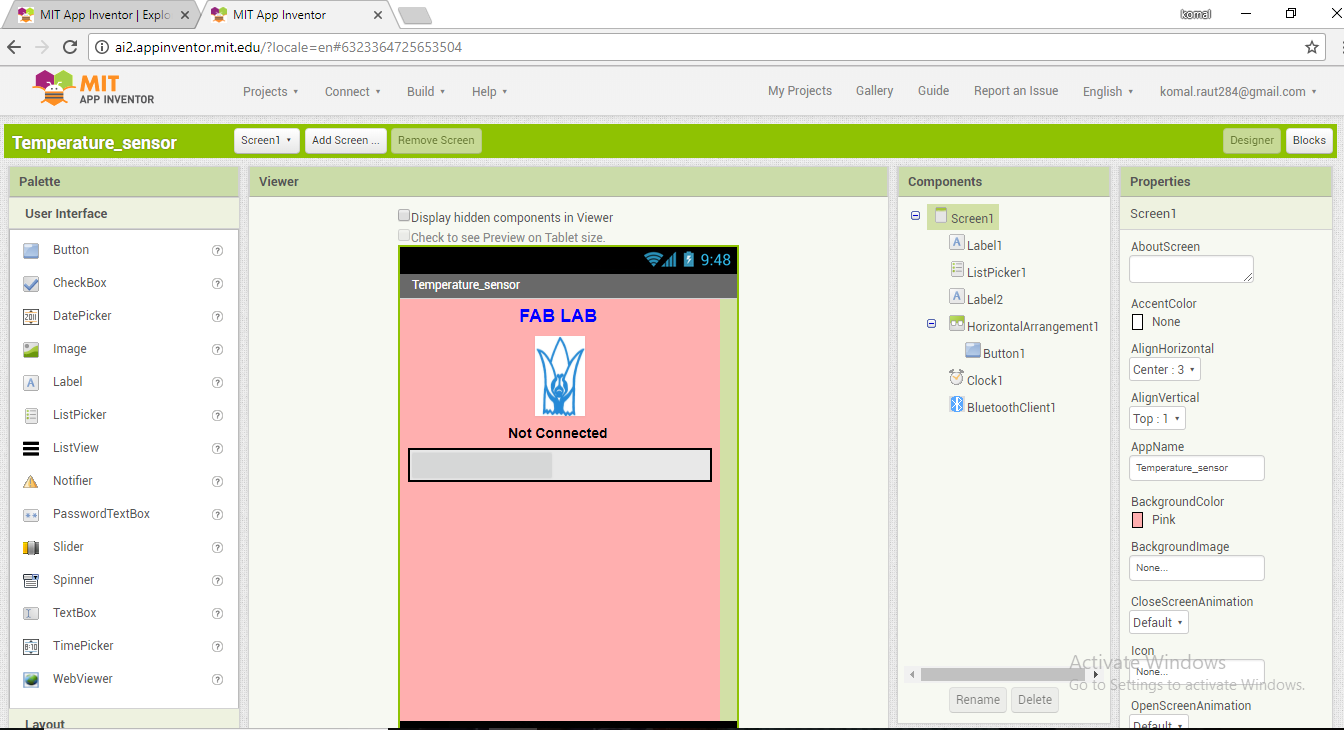
Task: Click the AppName text field
Action: pyautogui.click(x=1197, y=468)
